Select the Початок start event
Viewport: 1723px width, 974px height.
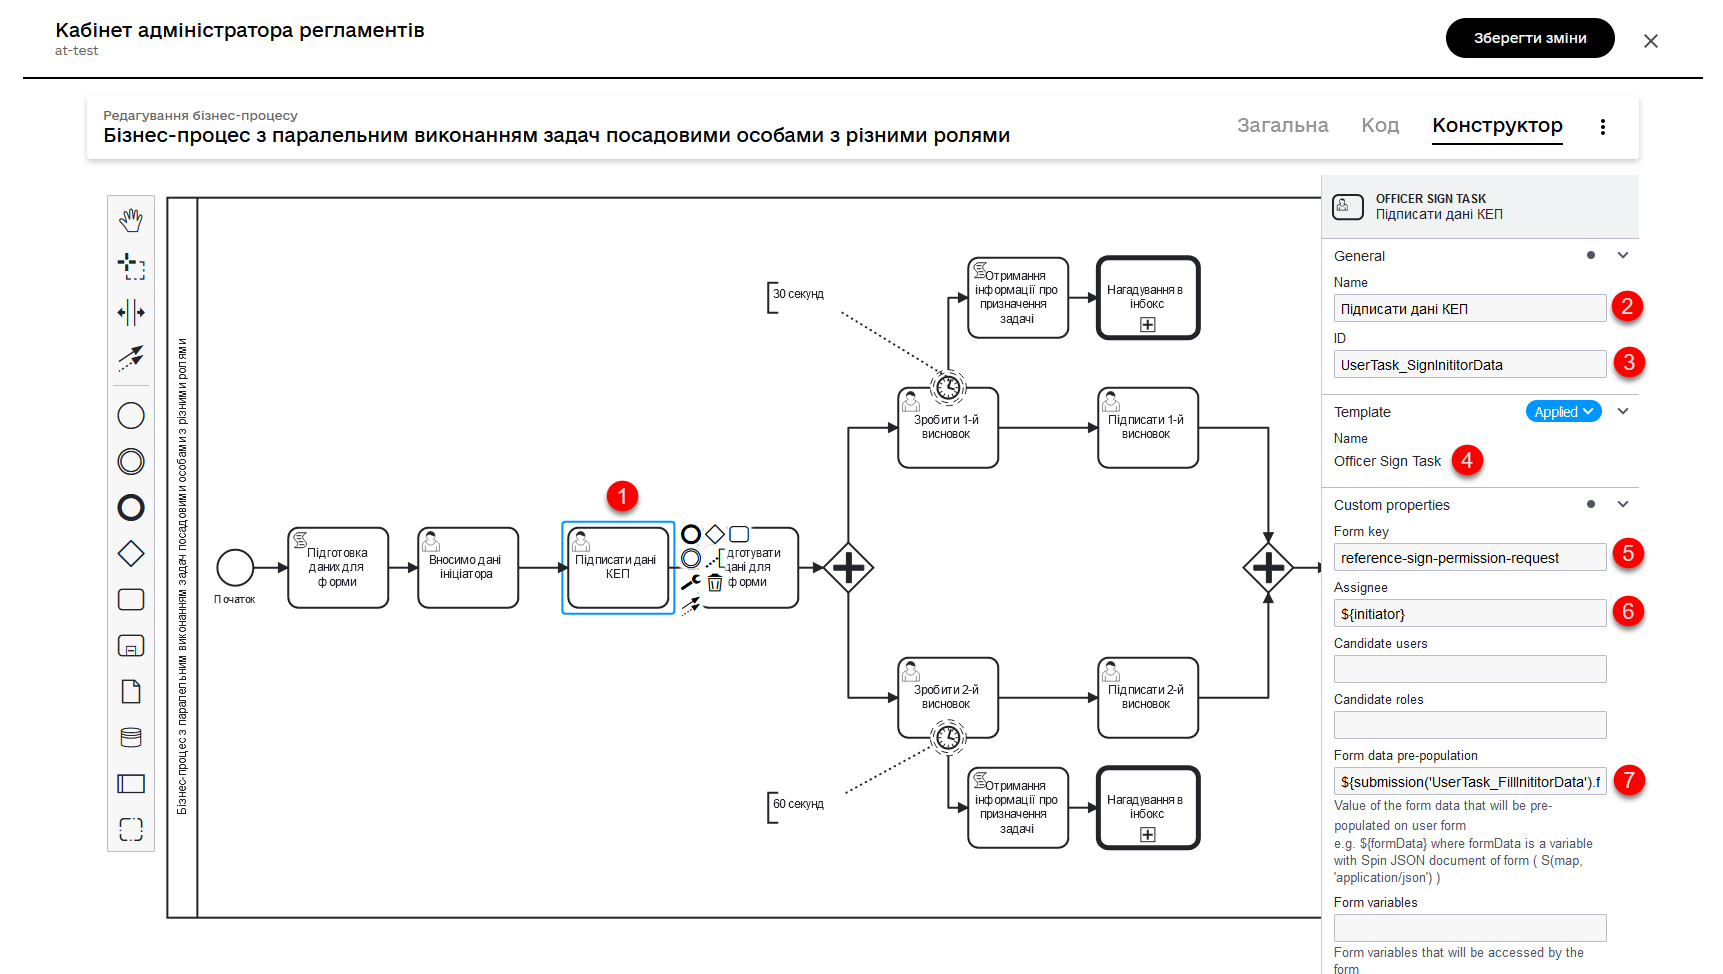pyautogui.click(x=235, y=568)
